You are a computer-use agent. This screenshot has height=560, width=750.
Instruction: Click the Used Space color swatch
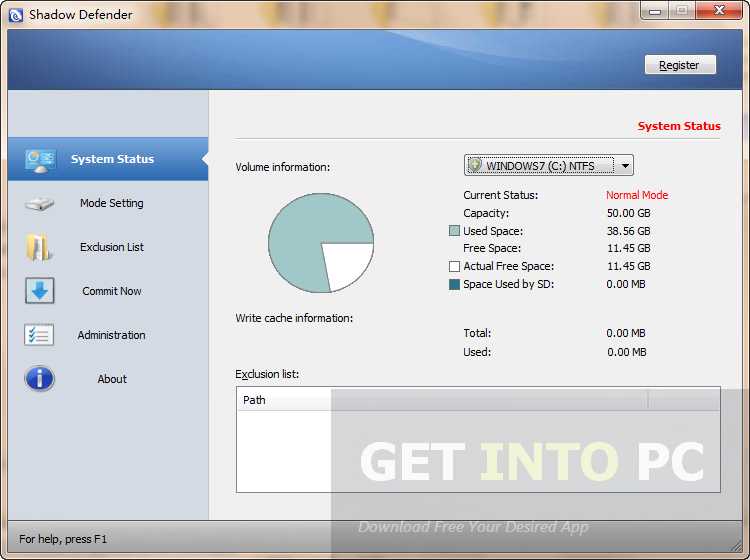coord(454,231)
